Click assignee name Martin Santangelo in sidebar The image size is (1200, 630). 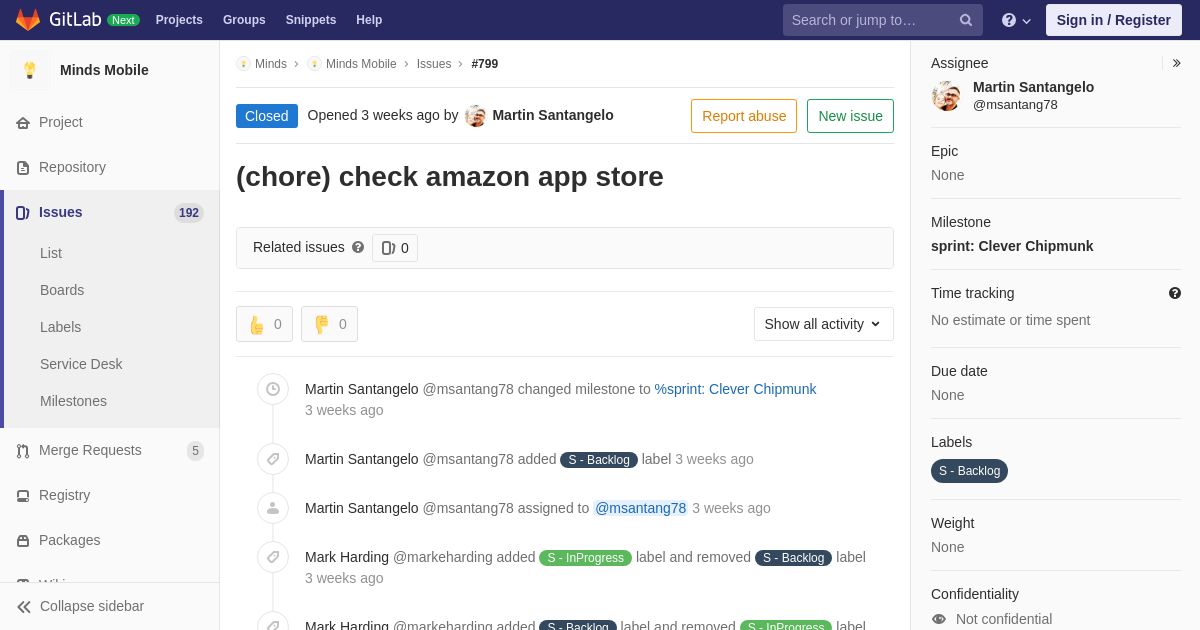(x=1033, y=87)
